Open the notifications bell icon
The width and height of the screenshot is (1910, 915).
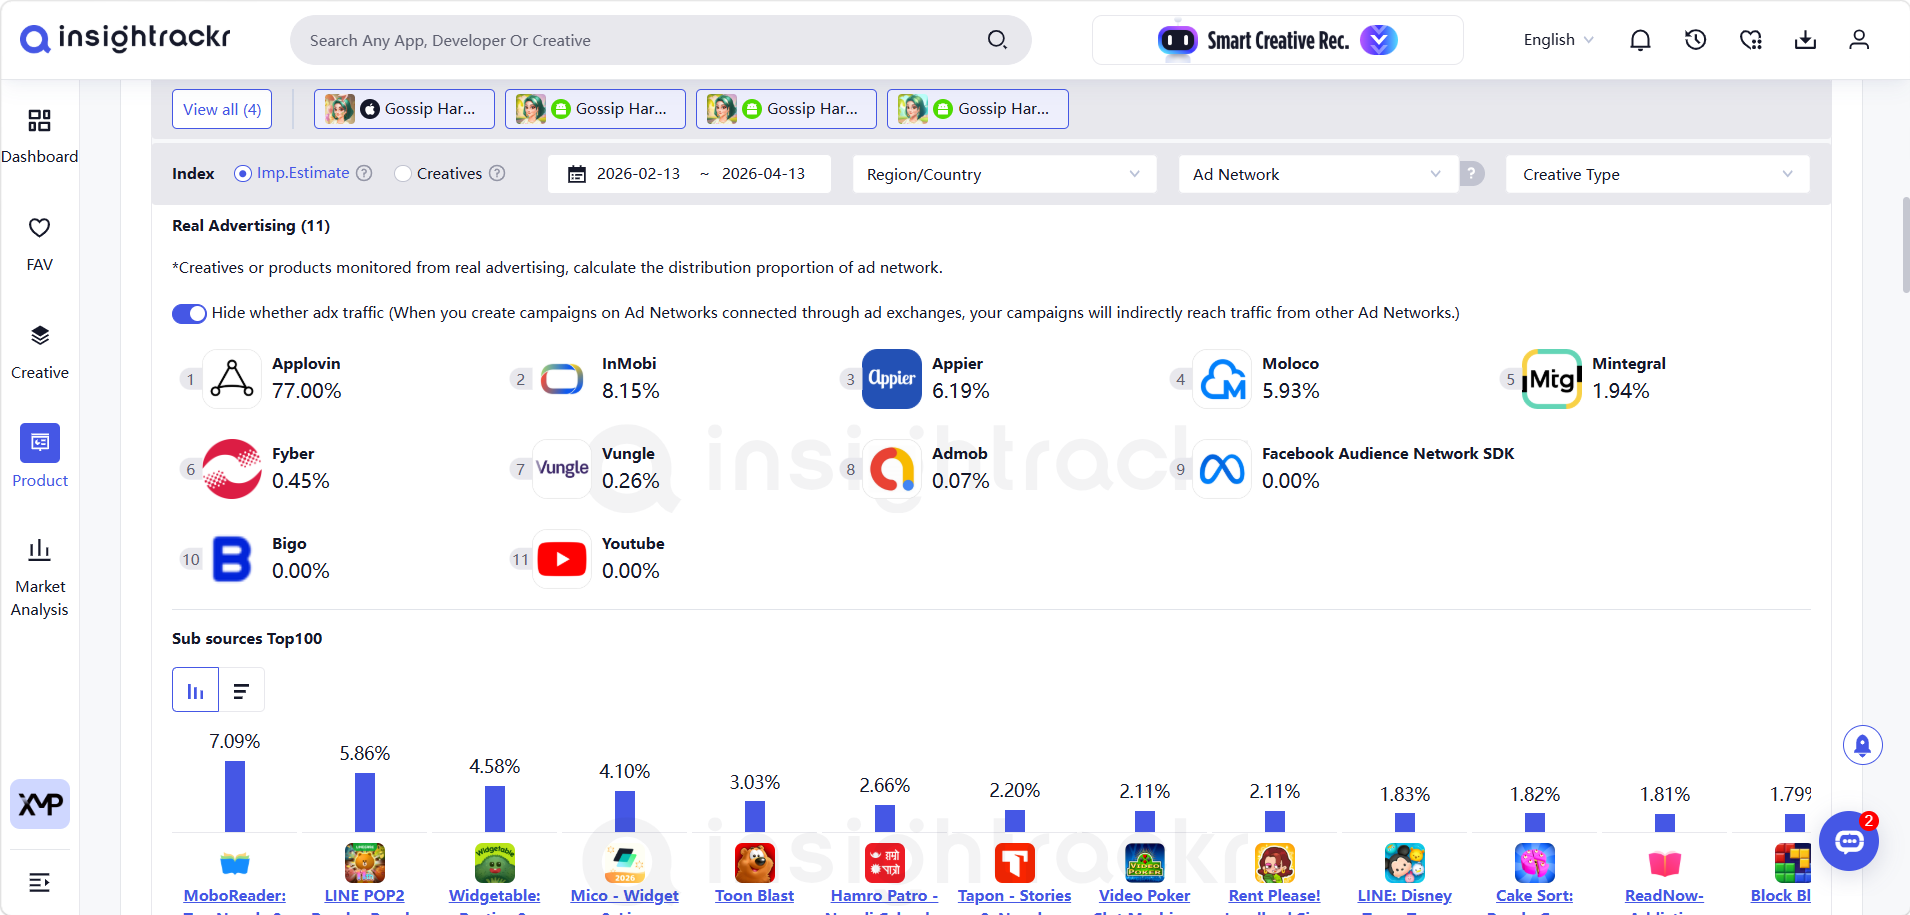point(1640,40)
